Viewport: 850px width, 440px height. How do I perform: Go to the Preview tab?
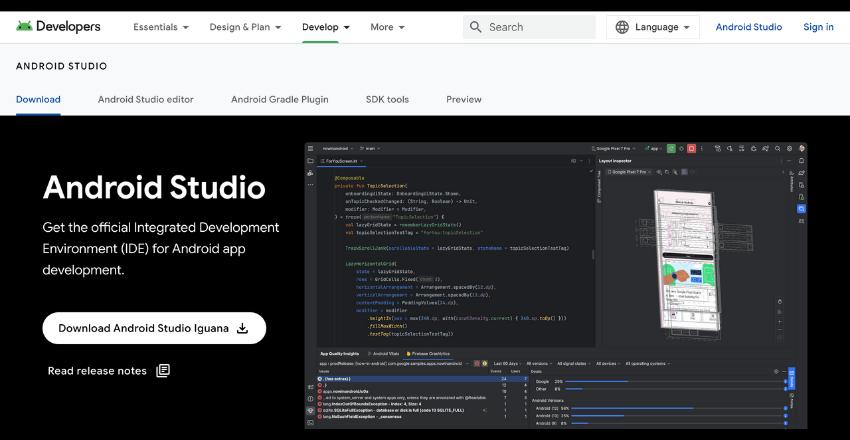click(464, 99)
